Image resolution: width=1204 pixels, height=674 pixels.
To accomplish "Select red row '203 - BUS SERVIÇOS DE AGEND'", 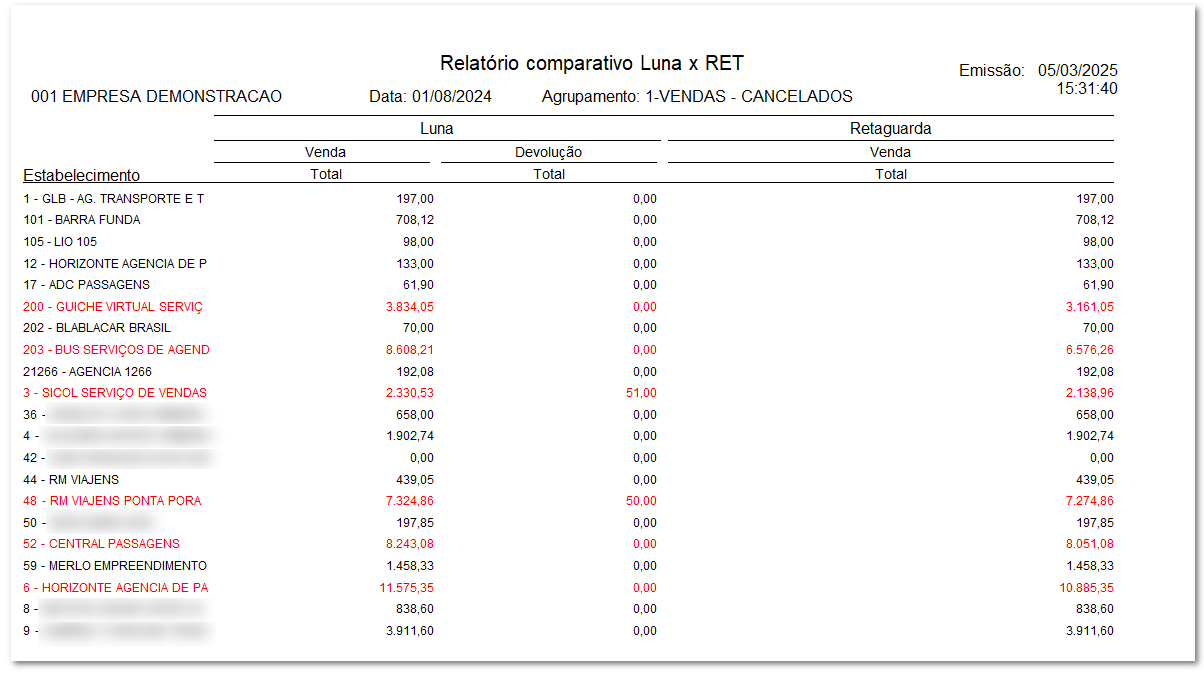I will [x=568, y=350].
